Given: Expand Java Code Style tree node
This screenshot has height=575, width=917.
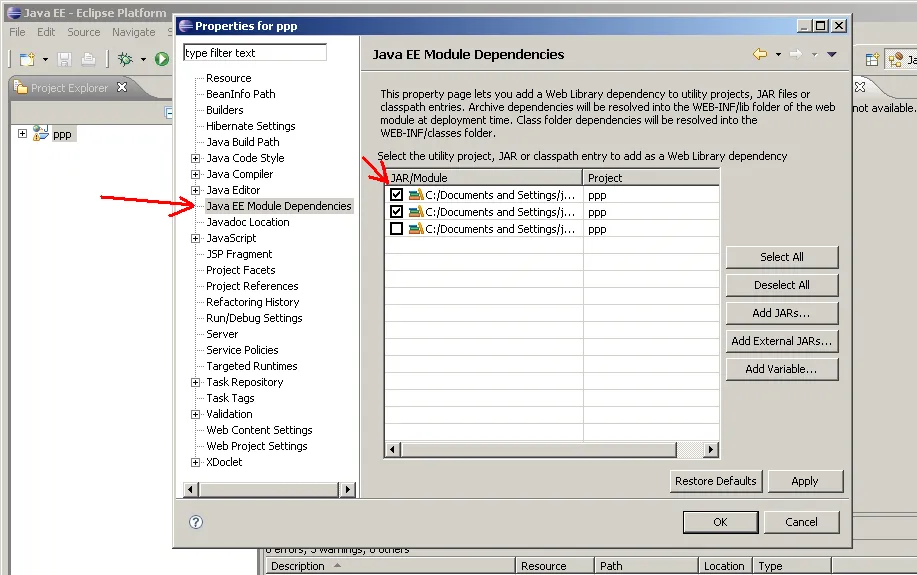Looking at the screenshot, I should click(x=195, y=158).
